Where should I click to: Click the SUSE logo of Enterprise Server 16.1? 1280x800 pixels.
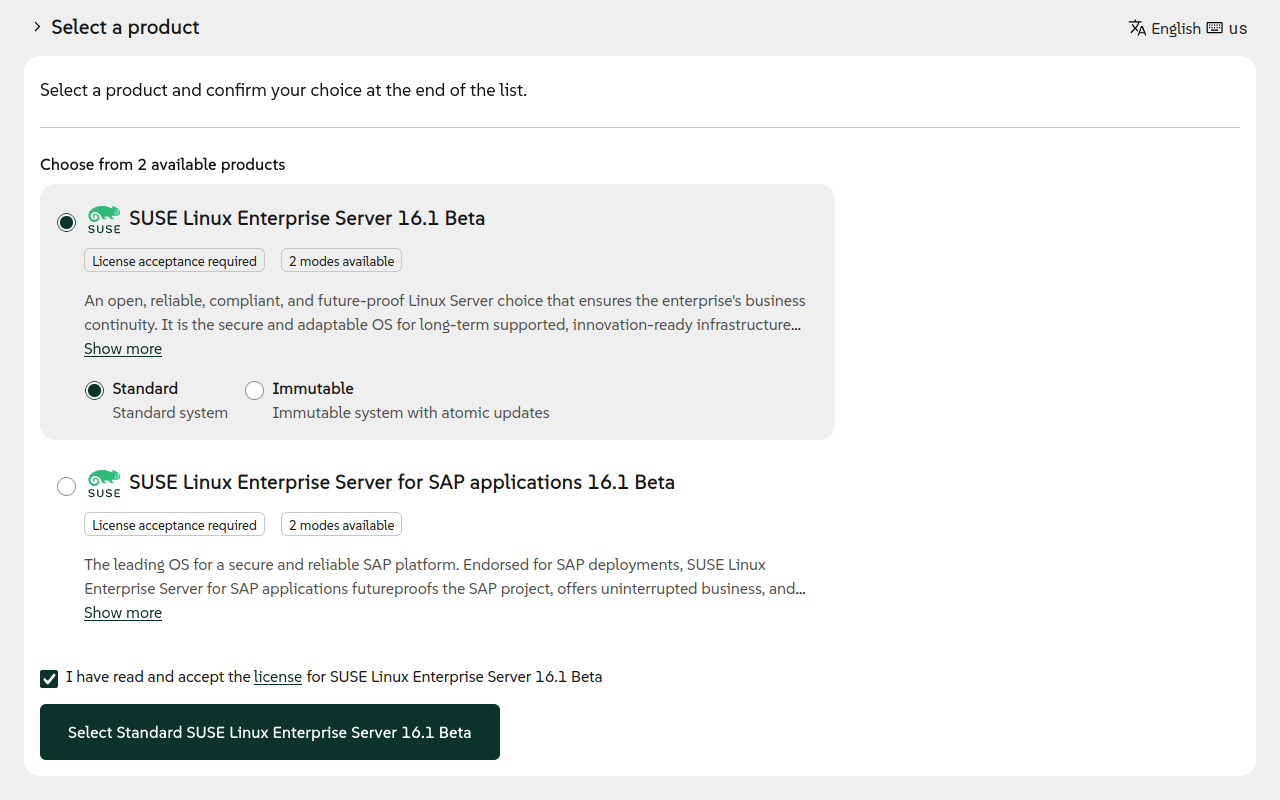tap(104, 219)
